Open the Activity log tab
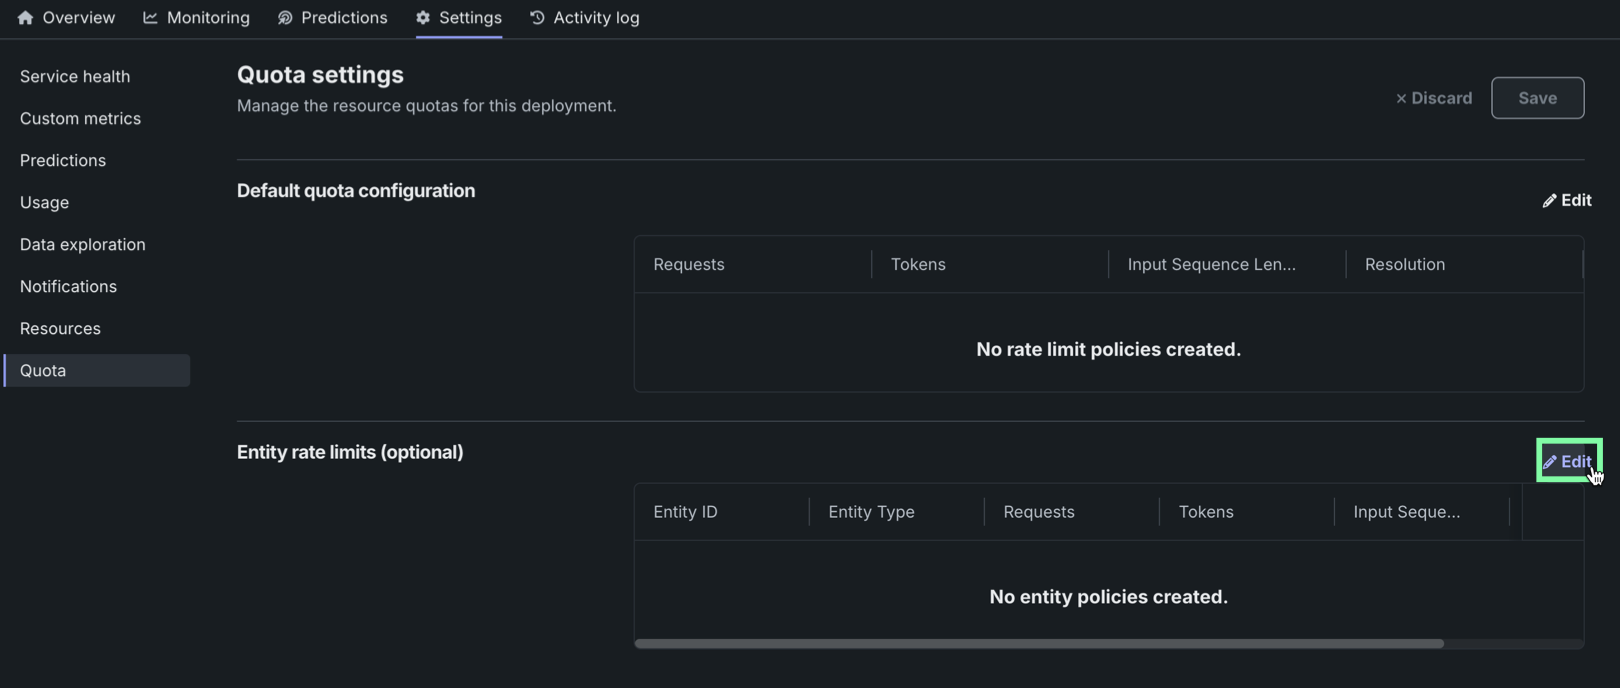The width and height of the screenshot is (1620, 688). coord(595,18)
